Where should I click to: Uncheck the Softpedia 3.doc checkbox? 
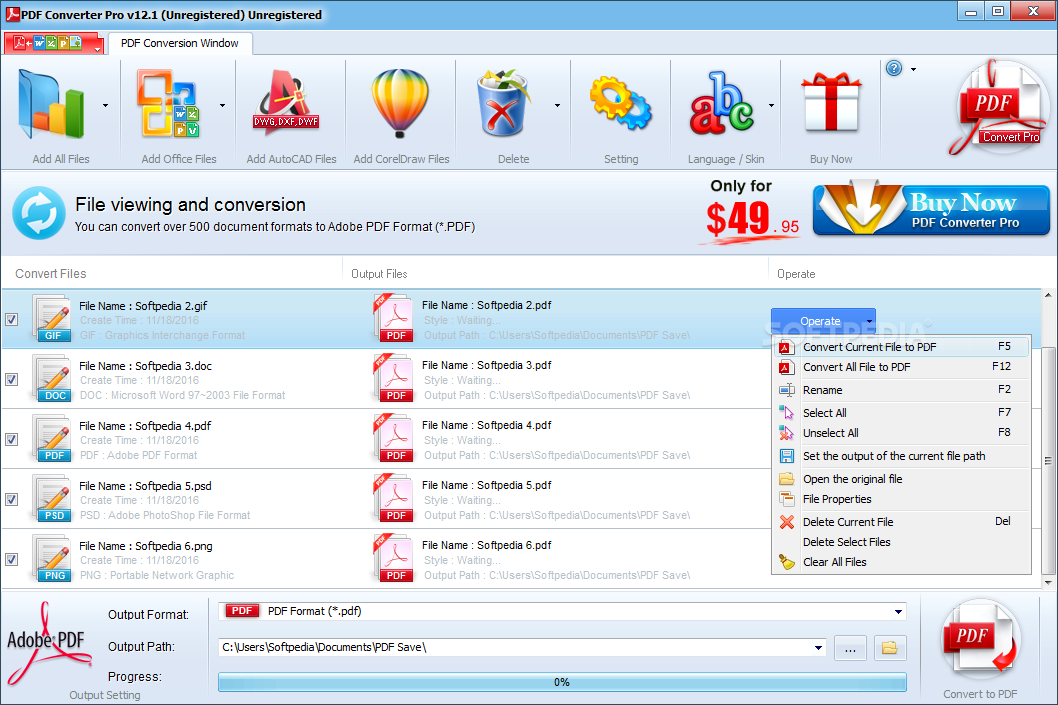(11, 379)
